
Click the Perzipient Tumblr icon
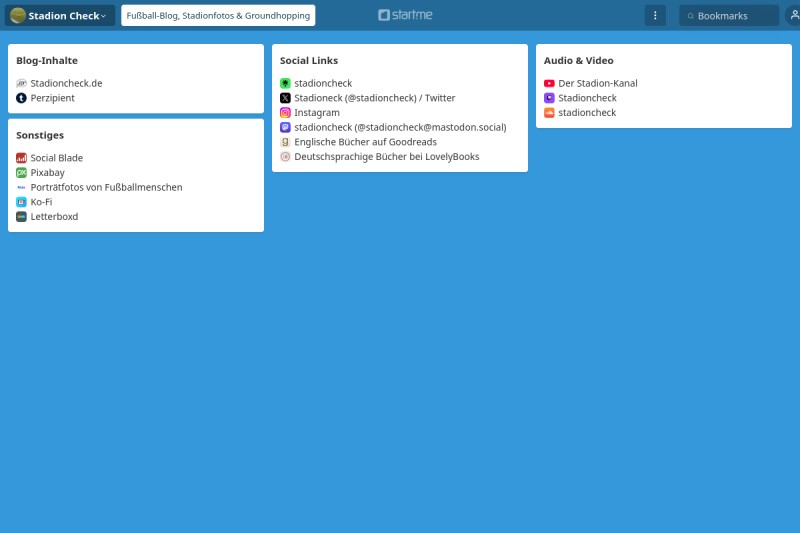[x=21, y=98]
